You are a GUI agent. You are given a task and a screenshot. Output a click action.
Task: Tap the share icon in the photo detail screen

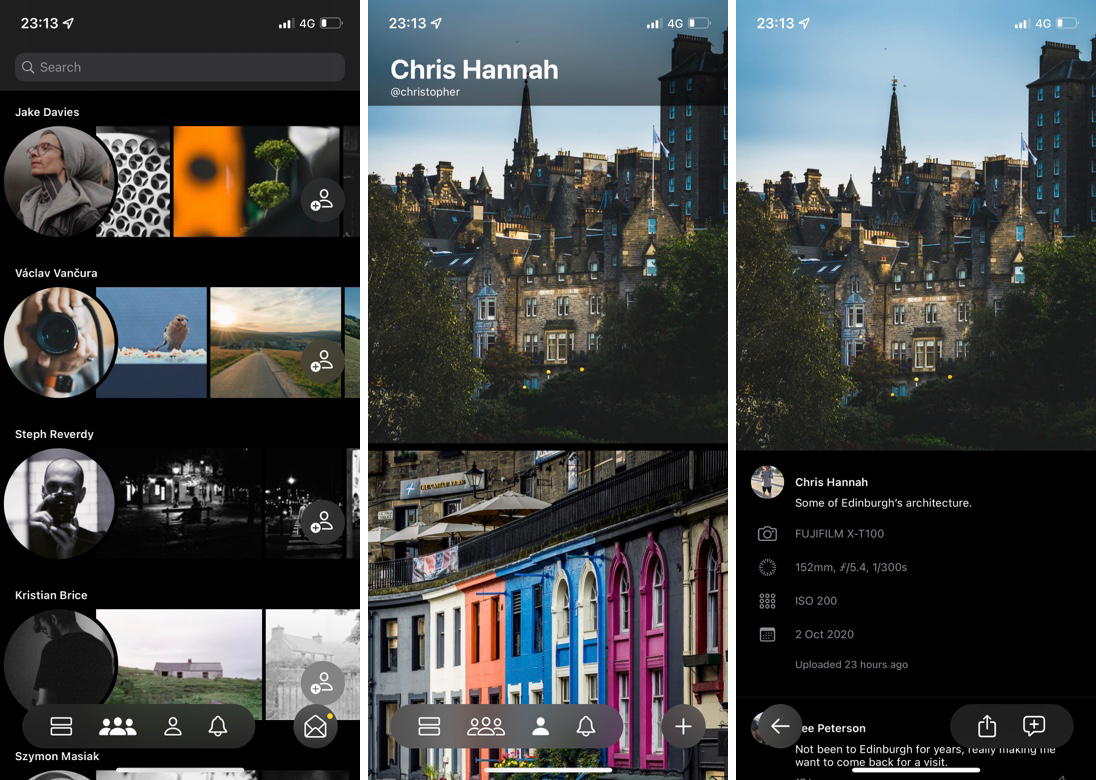(987, 726)
